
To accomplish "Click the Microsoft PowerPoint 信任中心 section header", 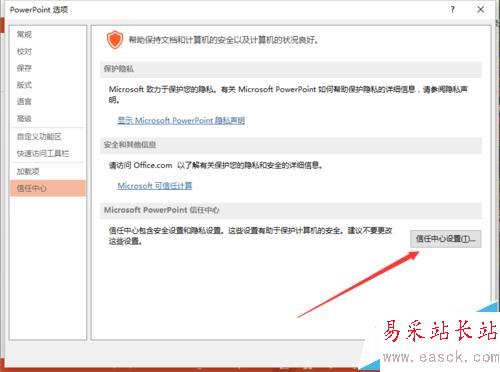I will point(291,210).
